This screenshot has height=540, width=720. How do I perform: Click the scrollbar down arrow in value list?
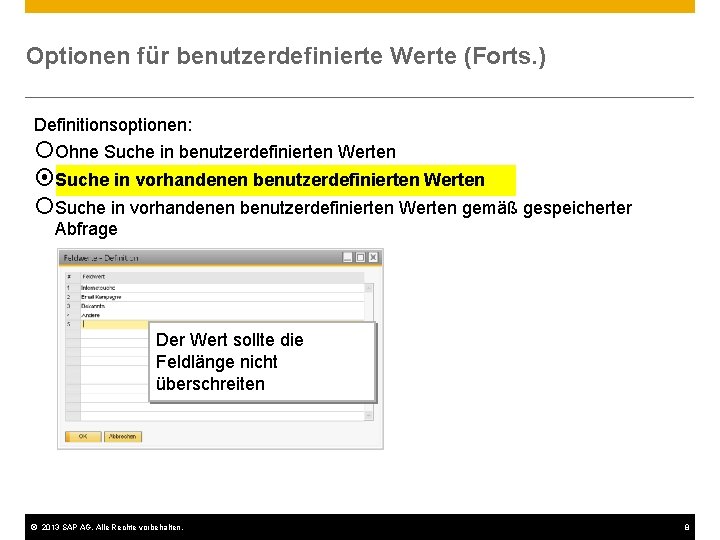(369, 416)
